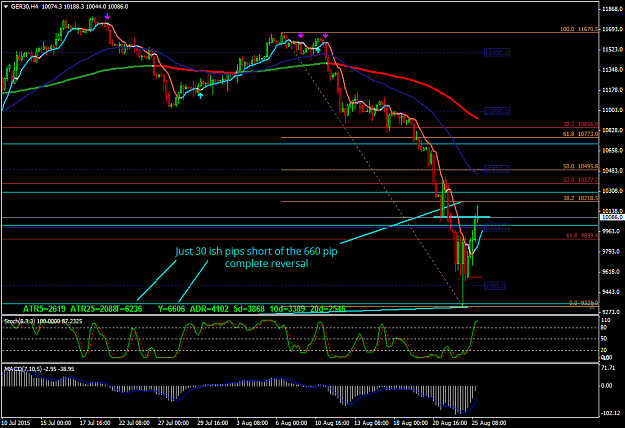This screenshot has width=625, height=428.
Task: Click the MACD scale value 71.71
Action: pos(609,368)
